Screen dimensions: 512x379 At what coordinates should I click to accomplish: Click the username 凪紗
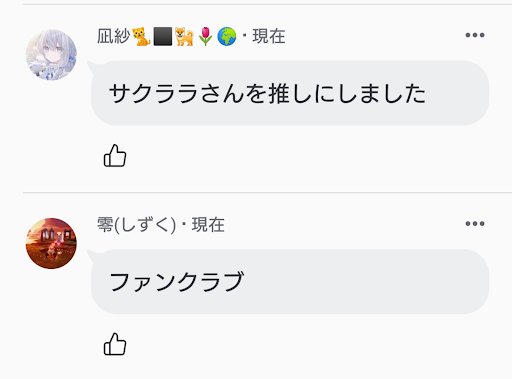click(113, 36)
